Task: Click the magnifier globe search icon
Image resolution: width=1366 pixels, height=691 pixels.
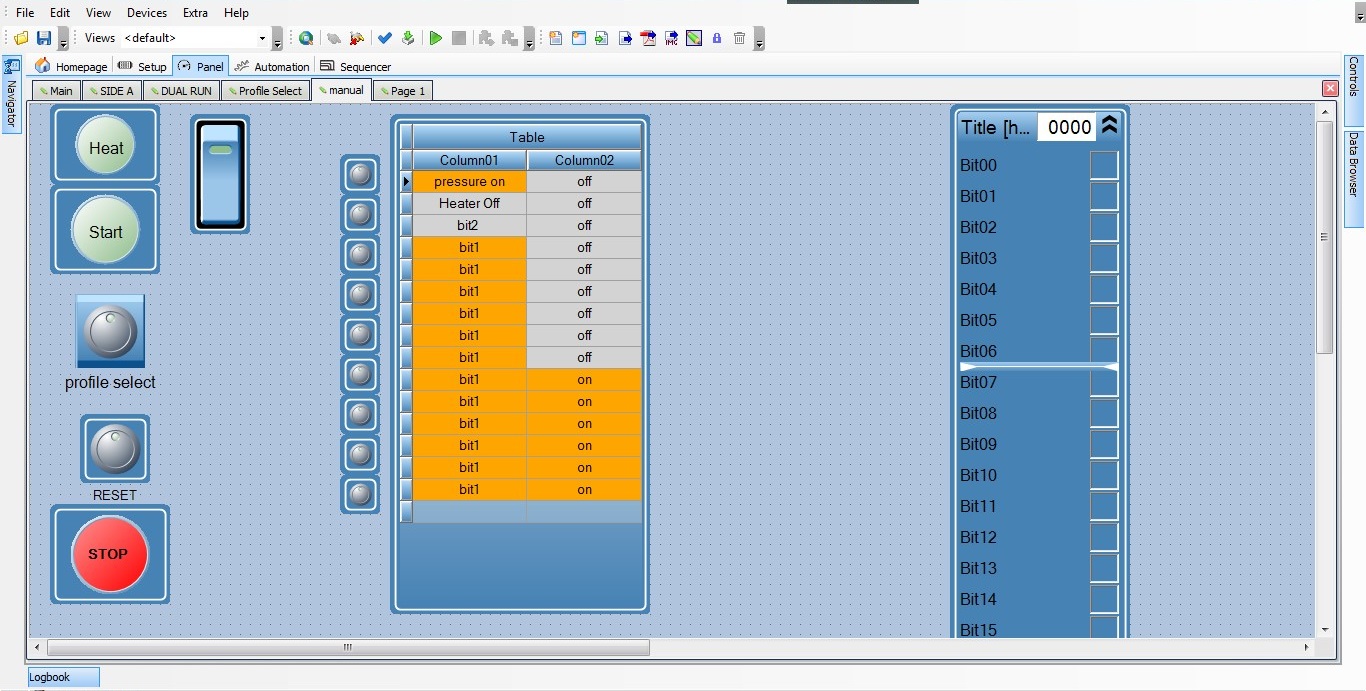Action: (x=306, y=38)
